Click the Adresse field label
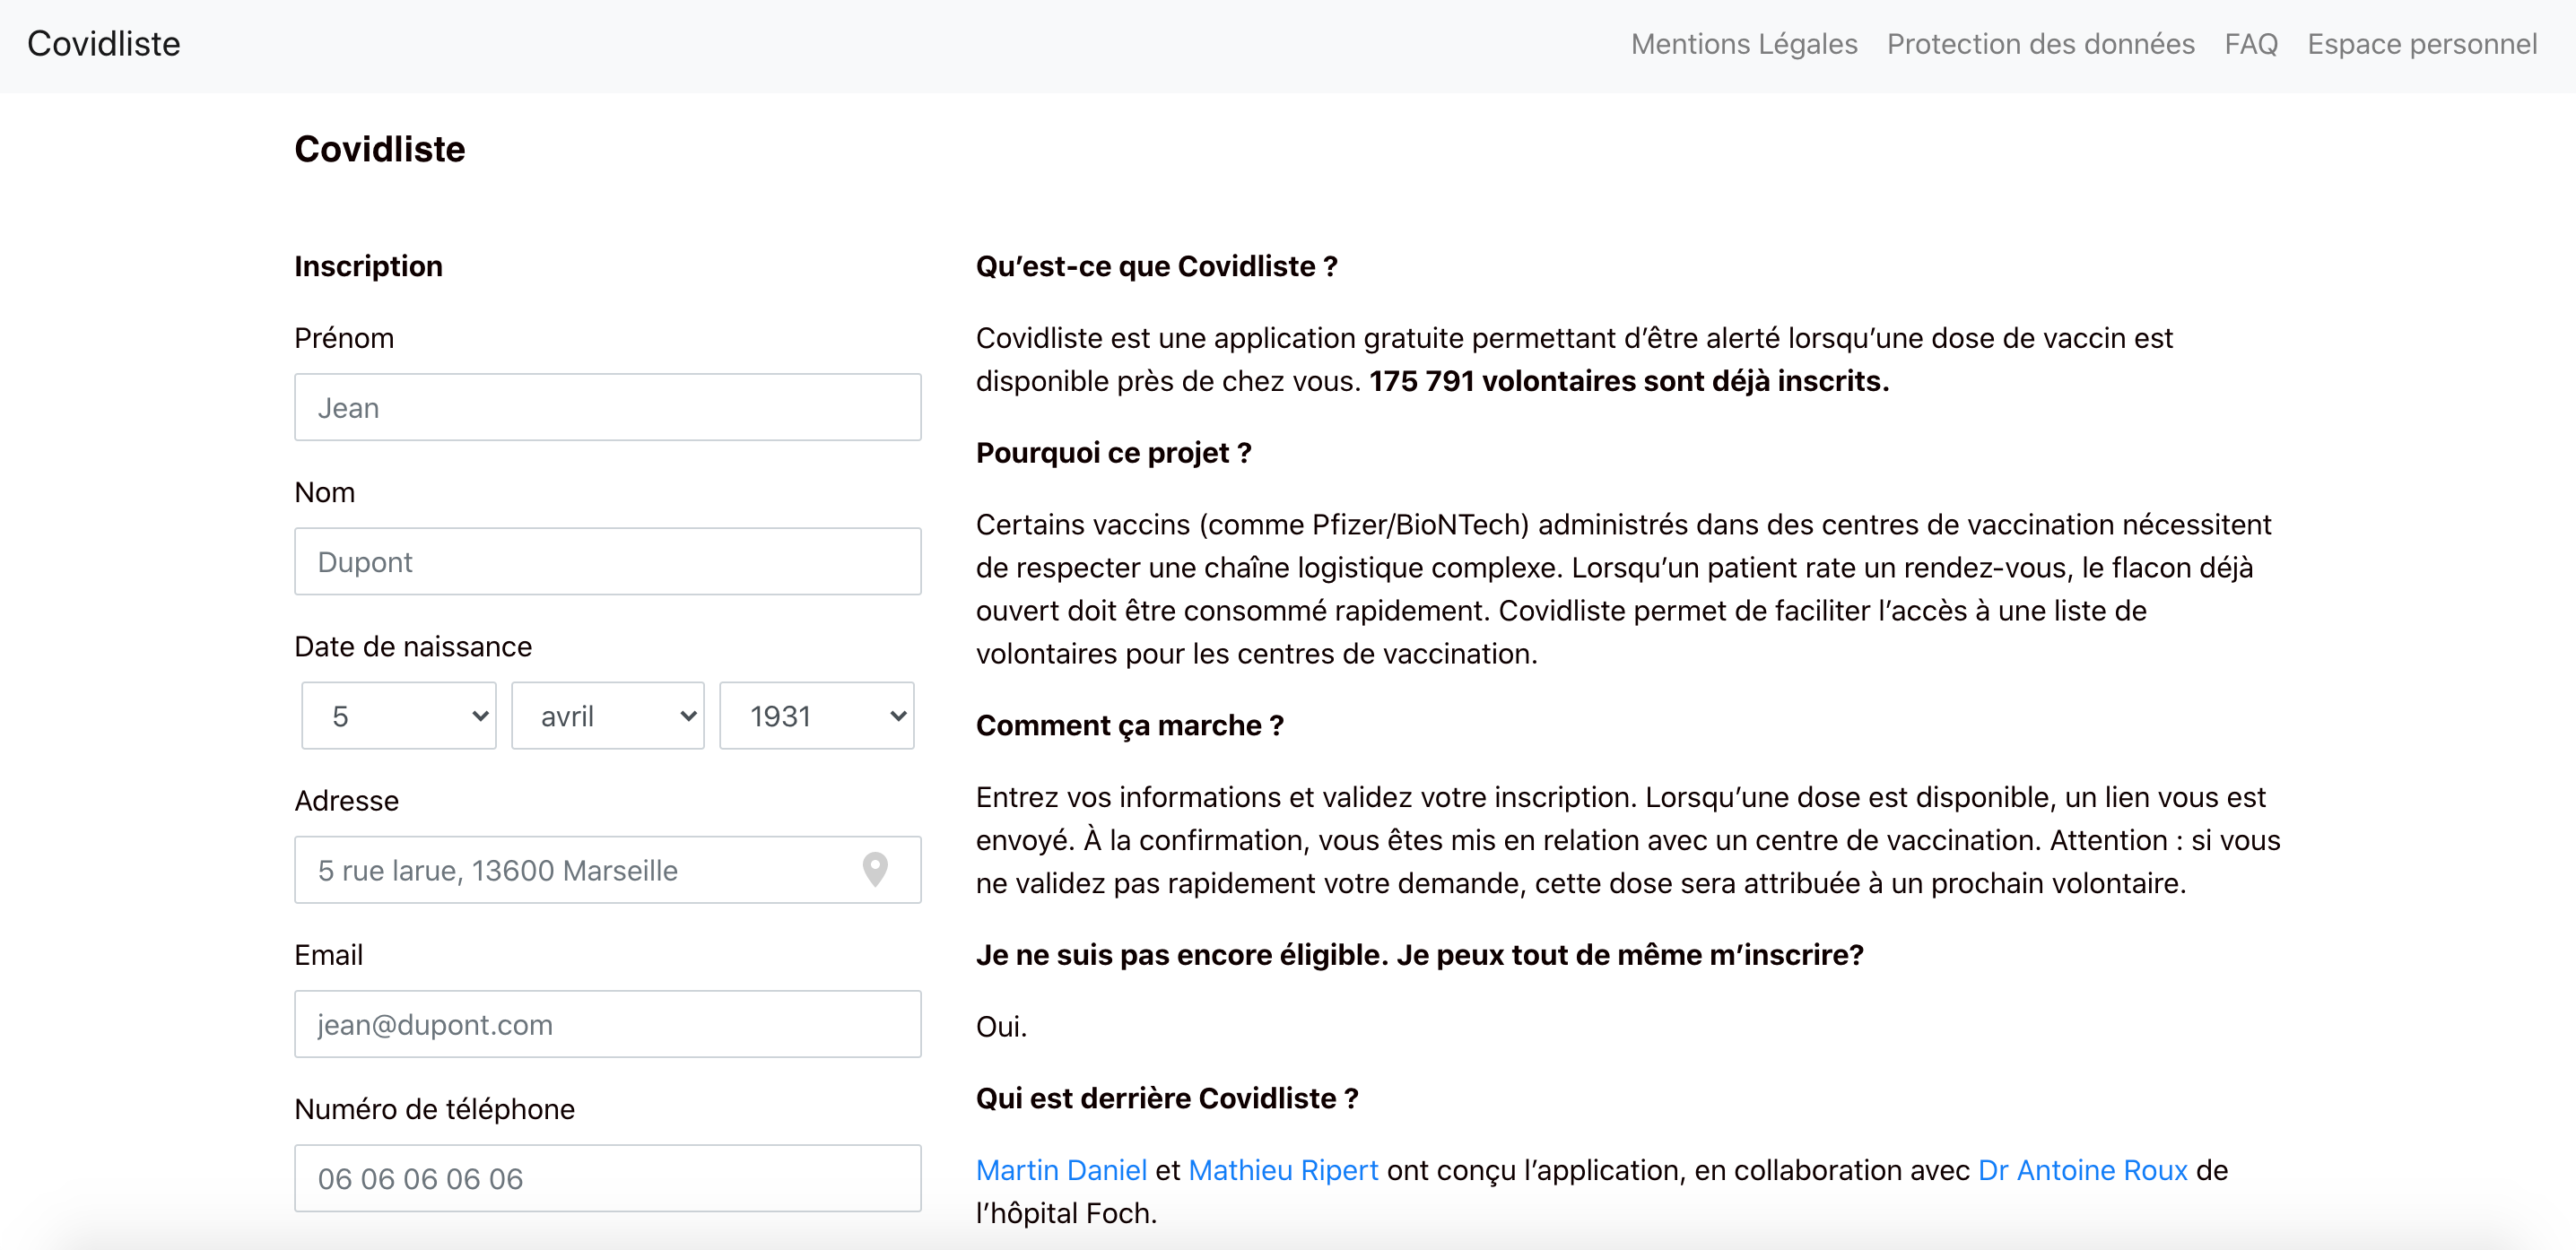This screenshot has width=2576, height=1250. (x=346, y=800)
